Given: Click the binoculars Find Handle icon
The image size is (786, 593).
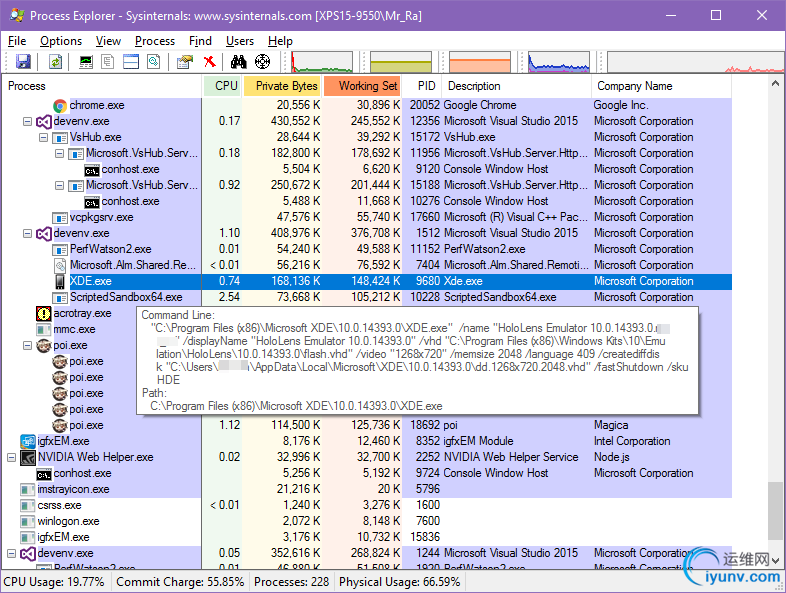Looking at the screenshot, I should (x=239, y=62).
